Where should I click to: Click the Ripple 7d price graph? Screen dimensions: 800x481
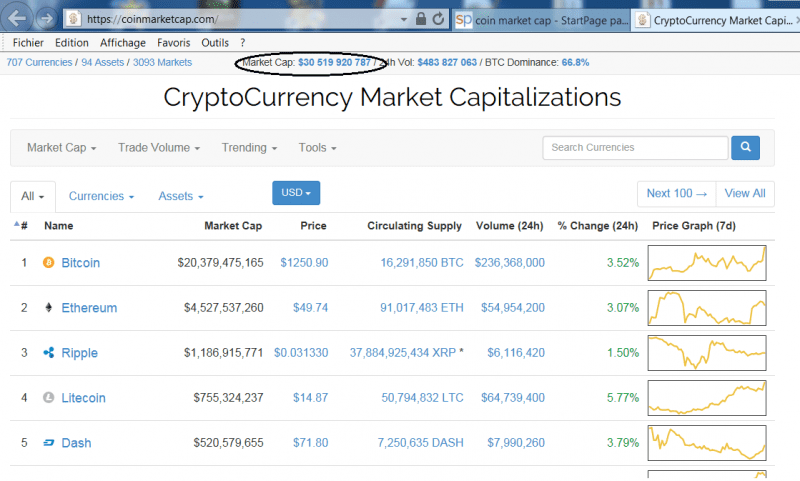click(x=707, y=352)
